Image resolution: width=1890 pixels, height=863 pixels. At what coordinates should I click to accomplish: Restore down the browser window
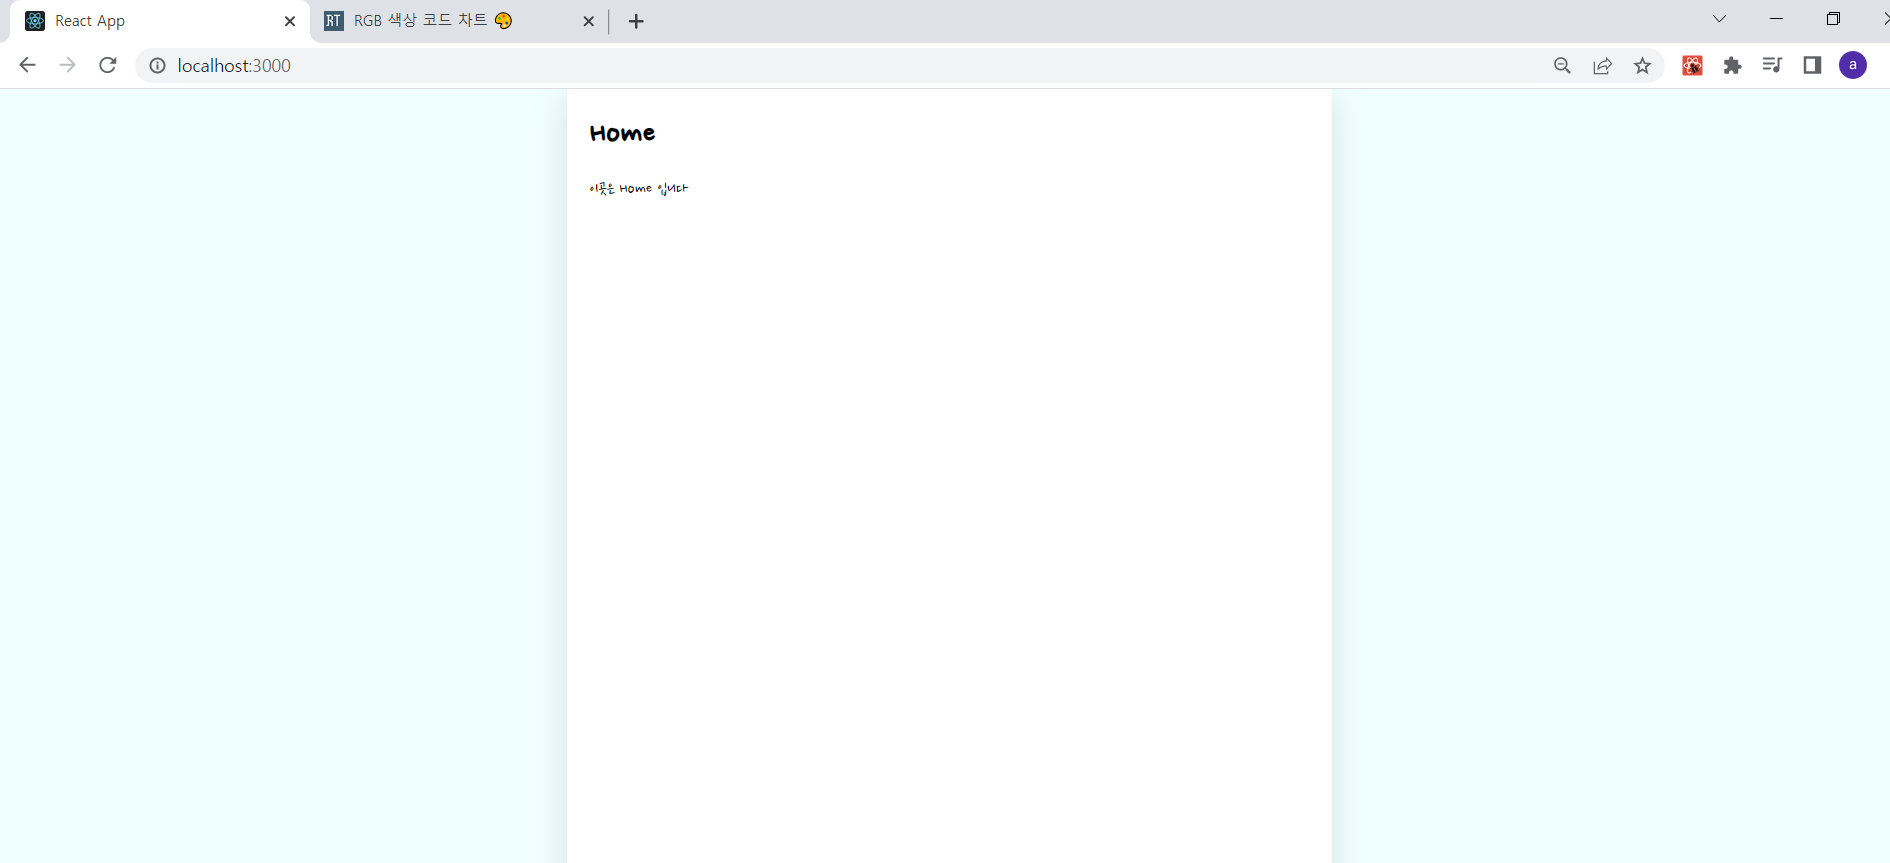coord(1833,19)
